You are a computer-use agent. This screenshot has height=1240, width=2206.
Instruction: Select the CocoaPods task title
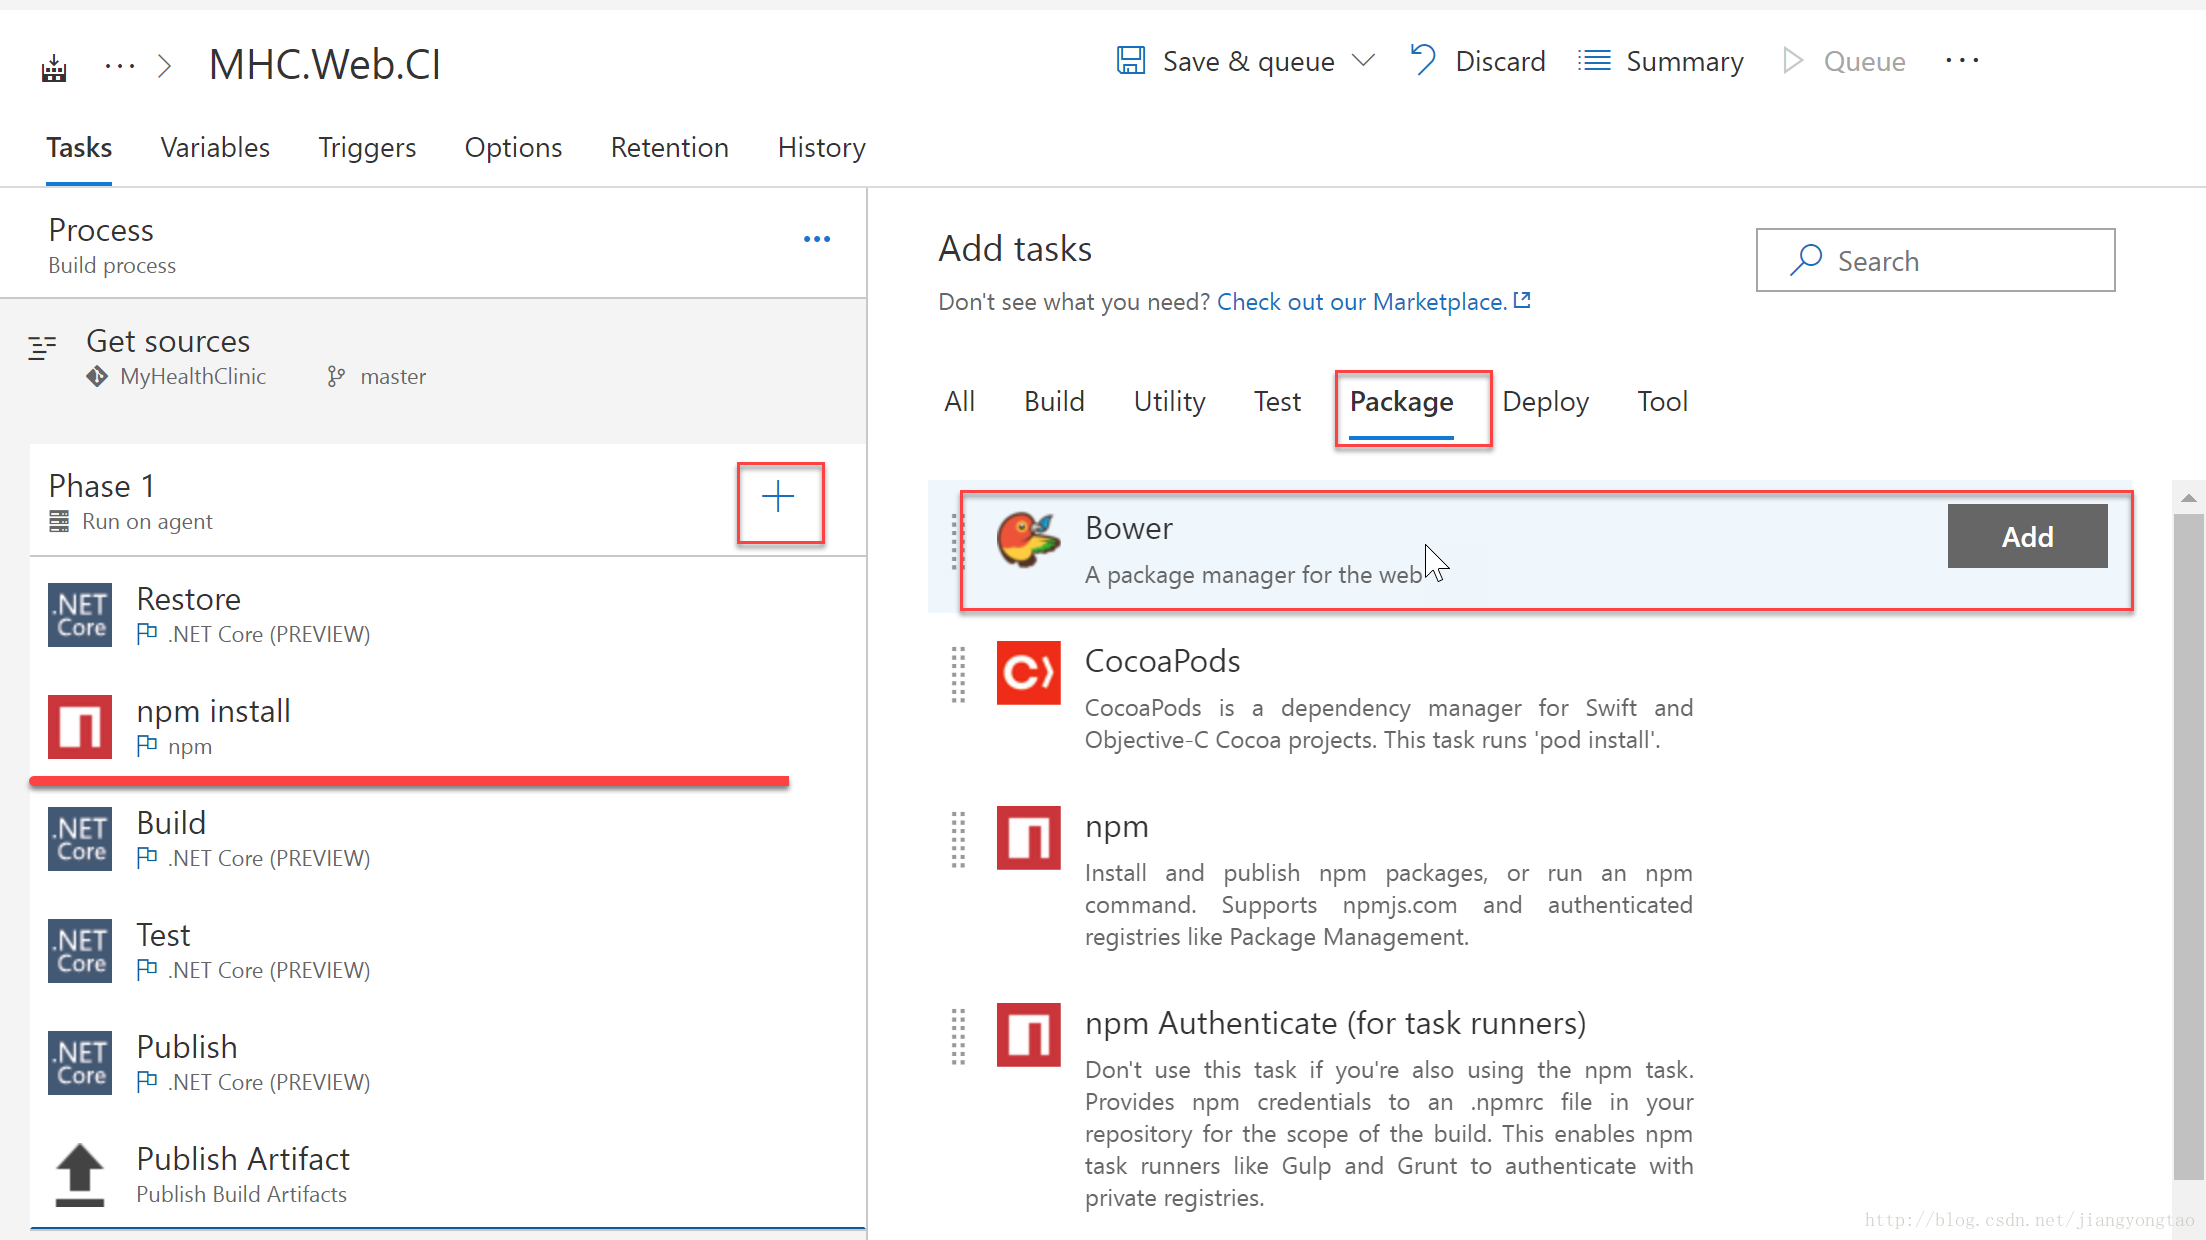pyautogui.click(x=1162, y=661)
